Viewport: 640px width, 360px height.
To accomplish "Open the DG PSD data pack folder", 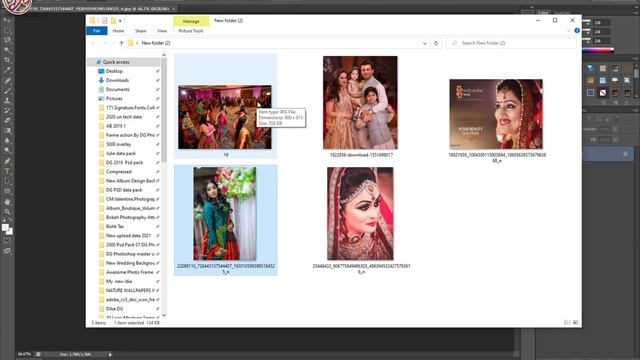I will 124,190.
